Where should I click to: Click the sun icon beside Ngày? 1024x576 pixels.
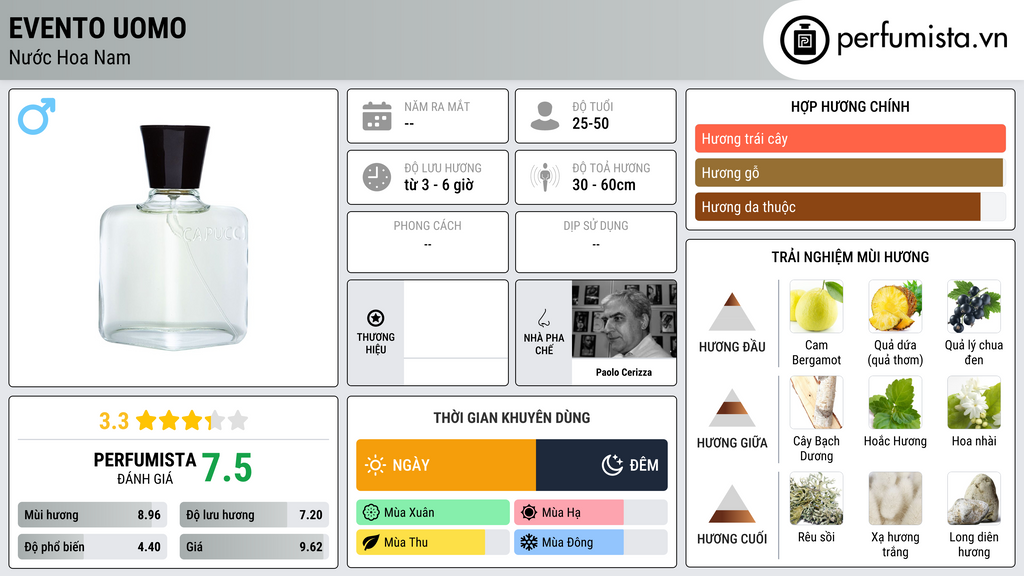pyautogui.click(x=376, y=465)
